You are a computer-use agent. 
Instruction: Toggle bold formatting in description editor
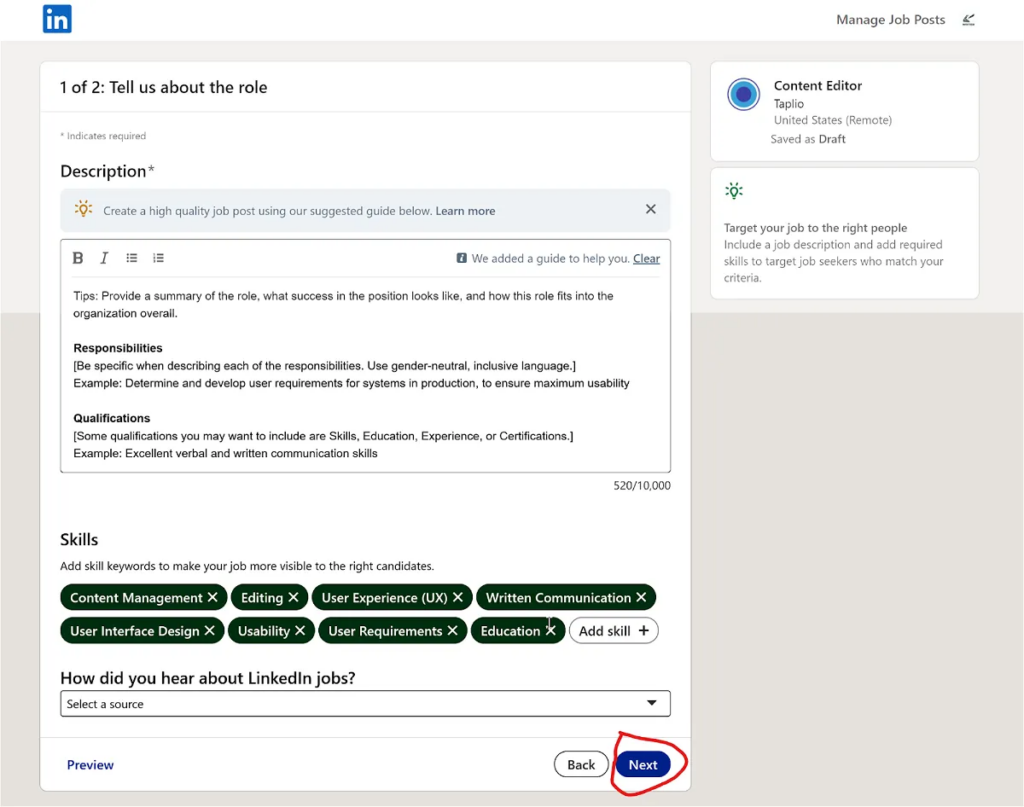click(x=78, y=258)
